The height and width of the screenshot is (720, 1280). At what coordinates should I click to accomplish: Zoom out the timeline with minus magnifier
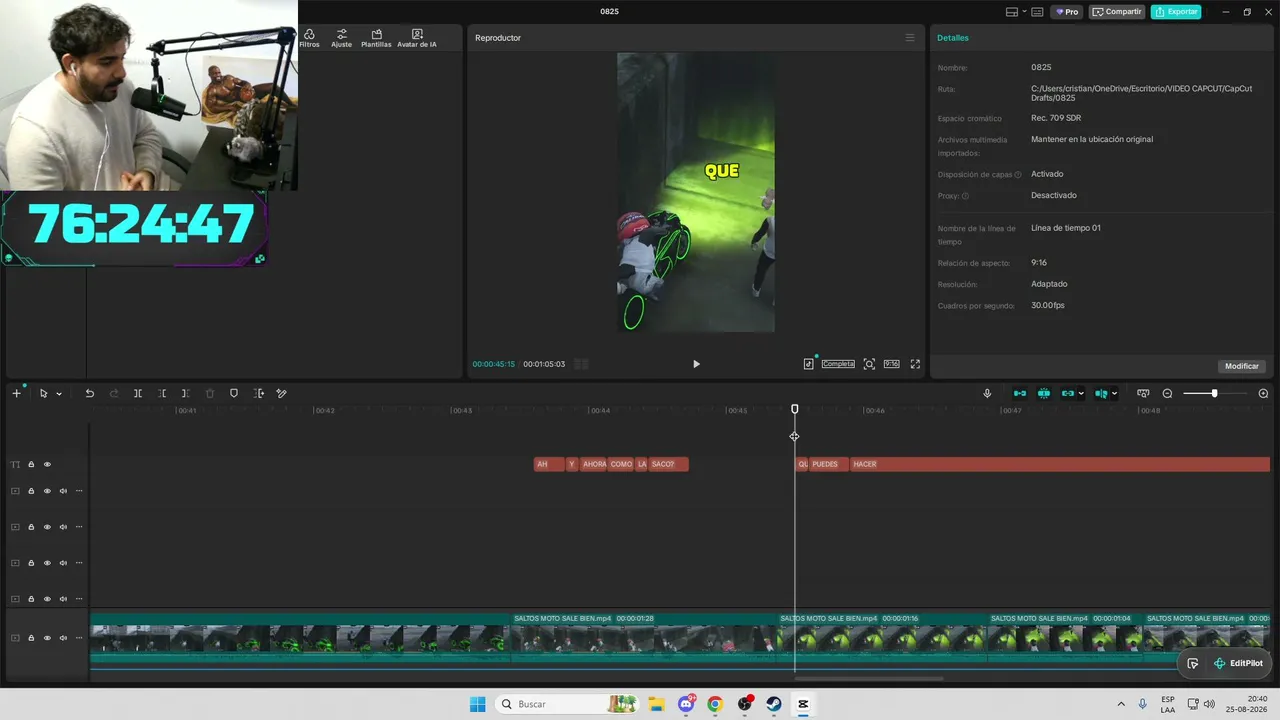pyautogui.click(x=1167, y=394)
